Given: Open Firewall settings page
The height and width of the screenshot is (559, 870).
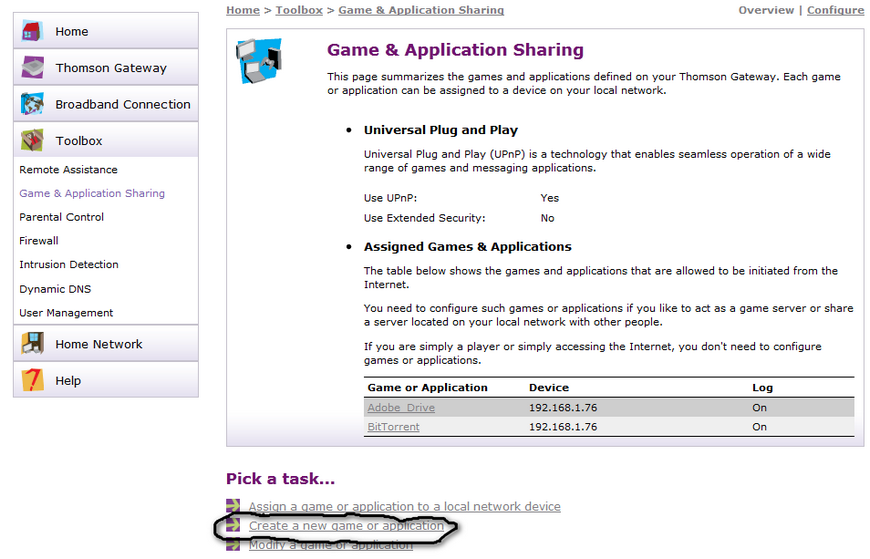Looking at the screenshot, I should click(39, 241).
